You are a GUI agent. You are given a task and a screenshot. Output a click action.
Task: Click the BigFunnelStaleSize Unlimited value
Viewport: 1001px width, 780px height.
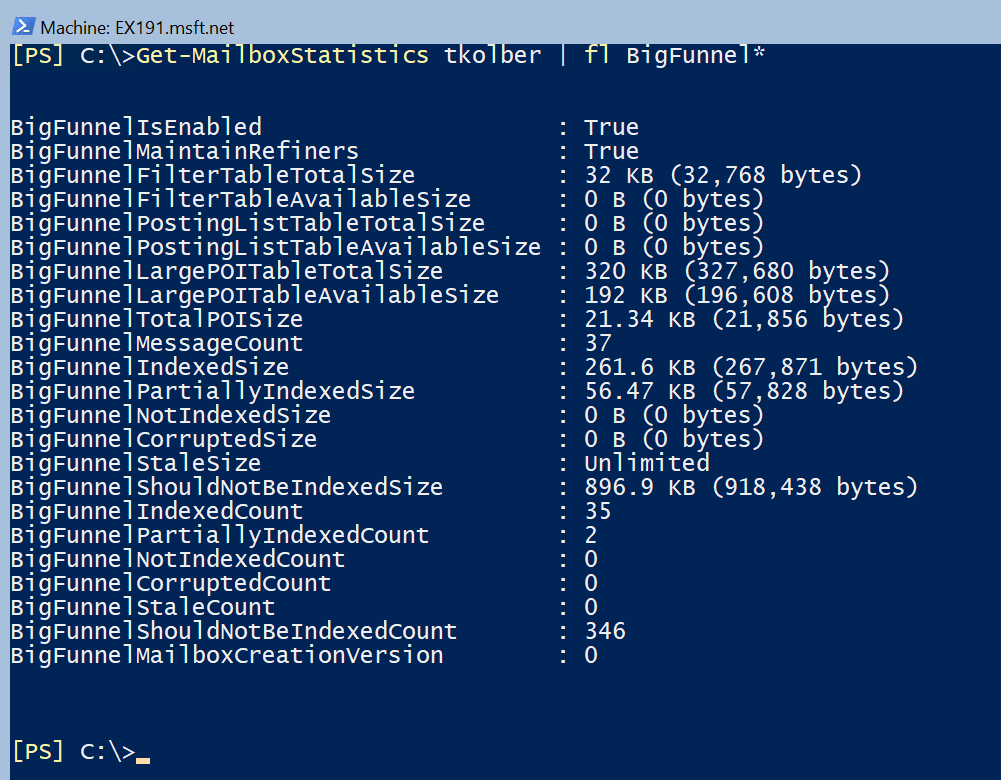coord(647,463)
